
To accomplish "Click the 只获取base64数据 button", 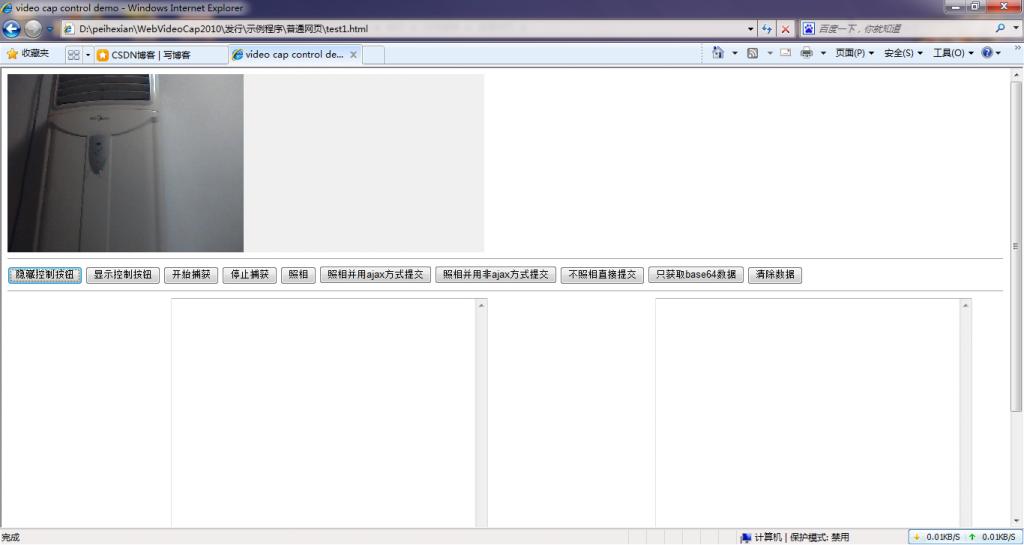I will (x=696, y=275).
